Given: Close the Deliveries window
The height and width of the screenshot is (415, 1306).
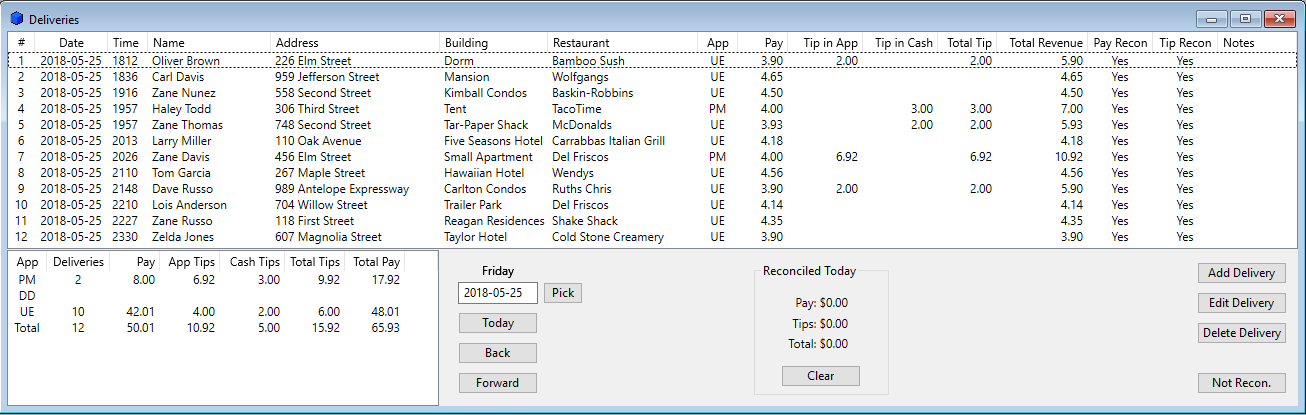Looking at the screenshot, I should [1279, 19].
